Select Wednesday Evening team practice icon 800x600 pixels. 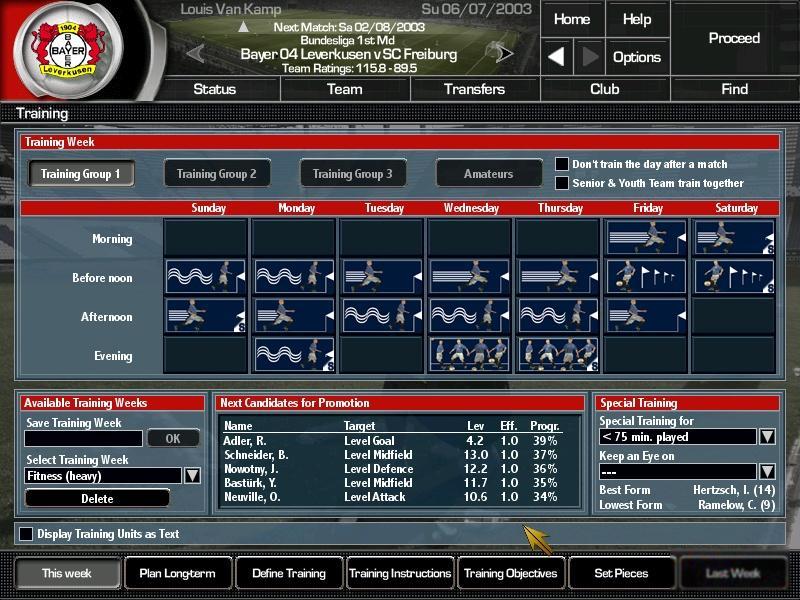(470, 355)
